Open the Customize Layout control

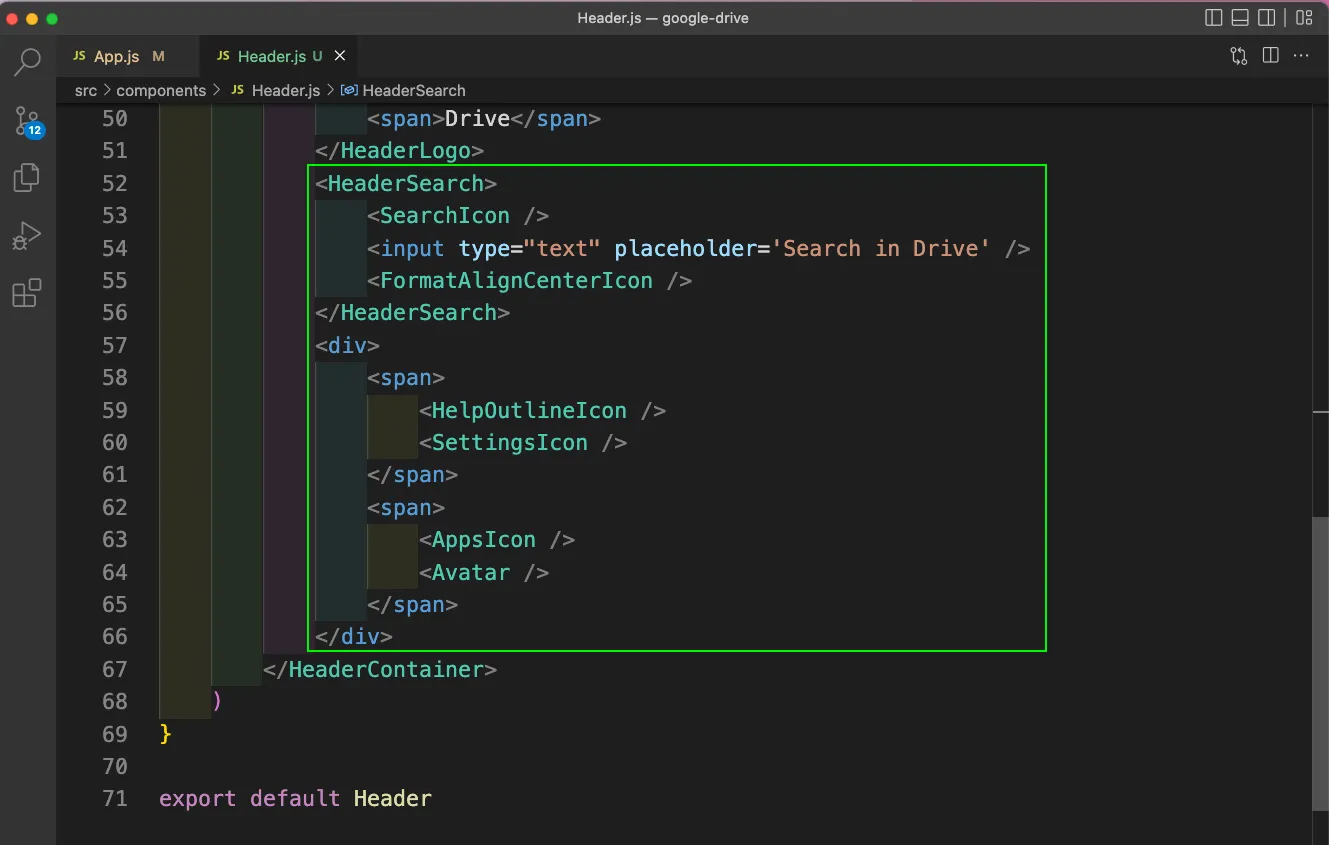coord(1304,18)
